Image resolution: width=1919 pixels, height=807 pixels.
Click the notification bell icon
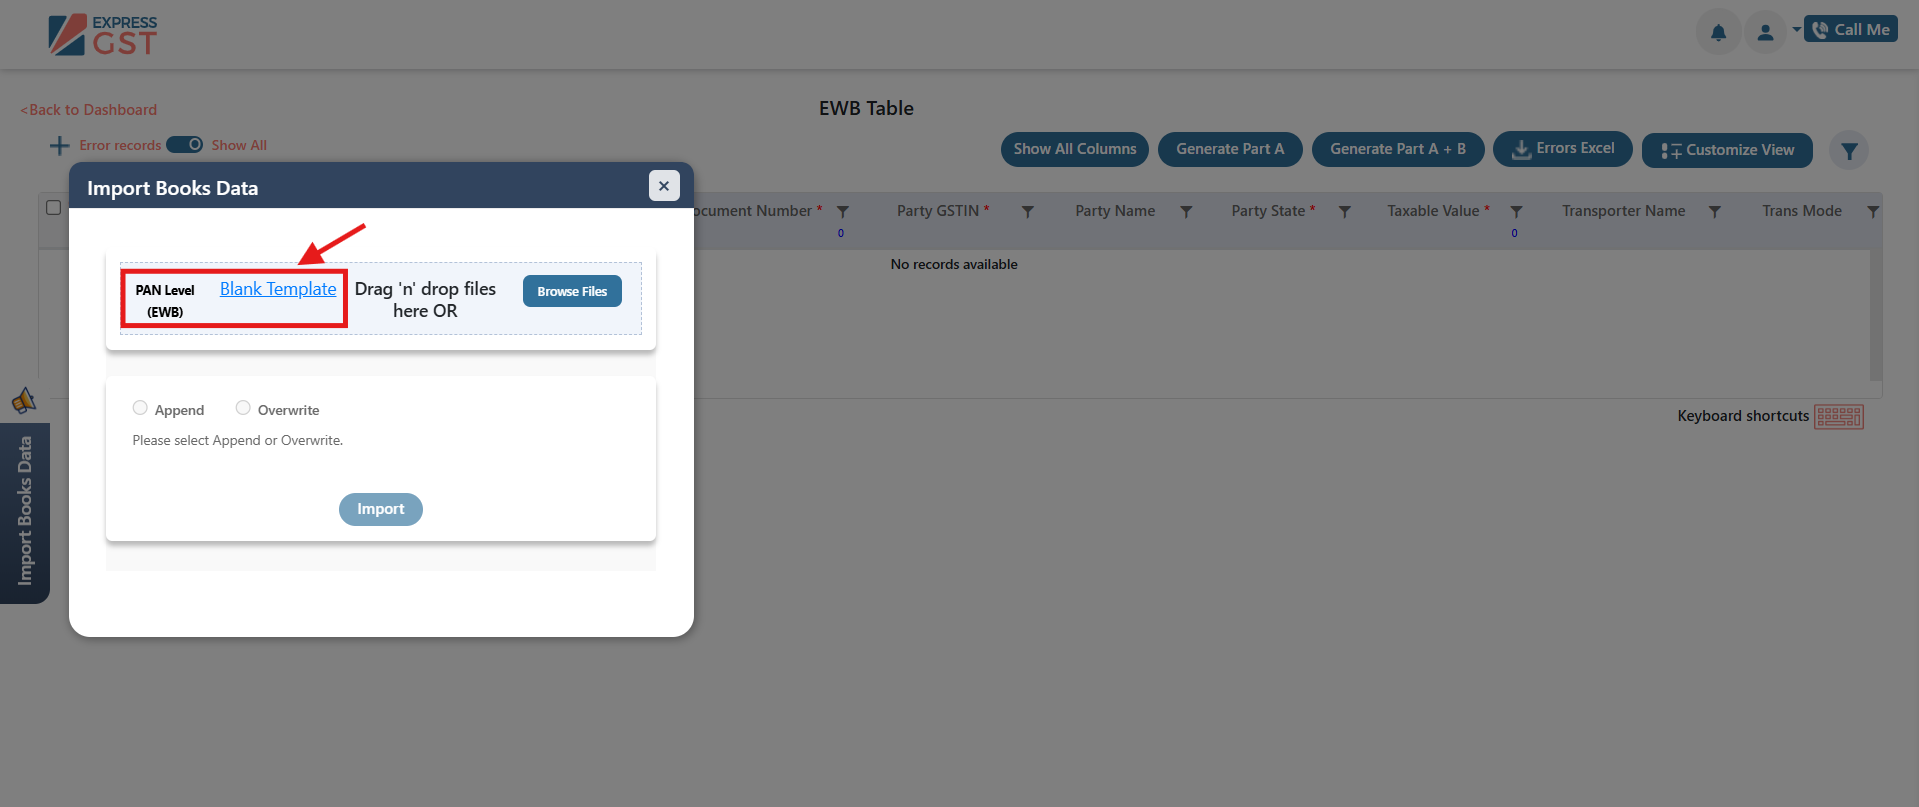1718,32
